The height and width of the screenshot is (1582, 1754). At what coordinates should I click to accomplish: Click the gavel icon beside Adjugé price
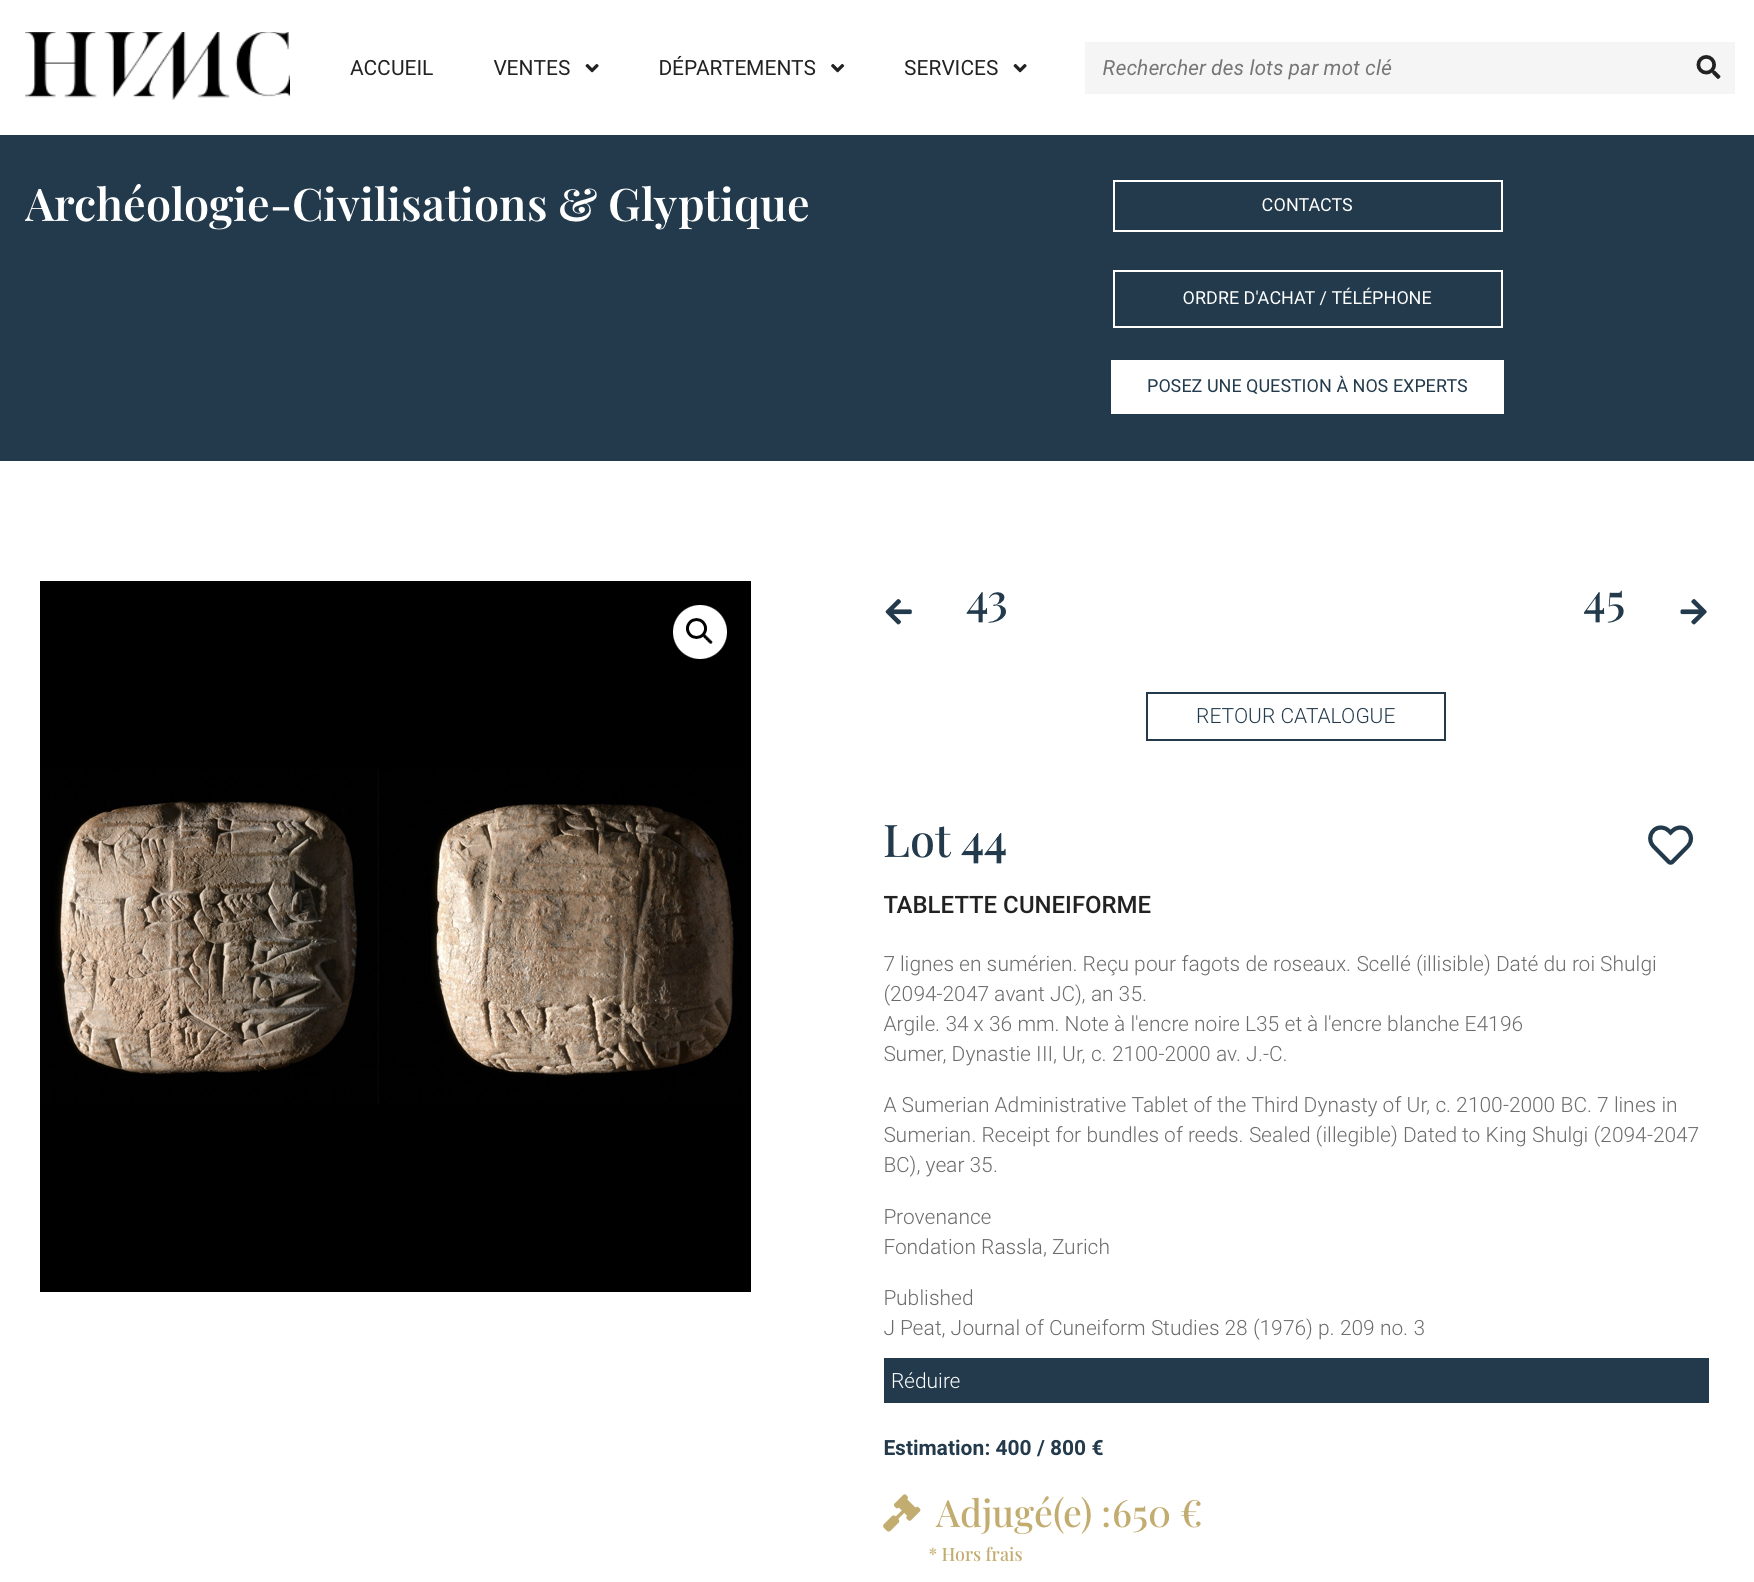point(901,1513)
